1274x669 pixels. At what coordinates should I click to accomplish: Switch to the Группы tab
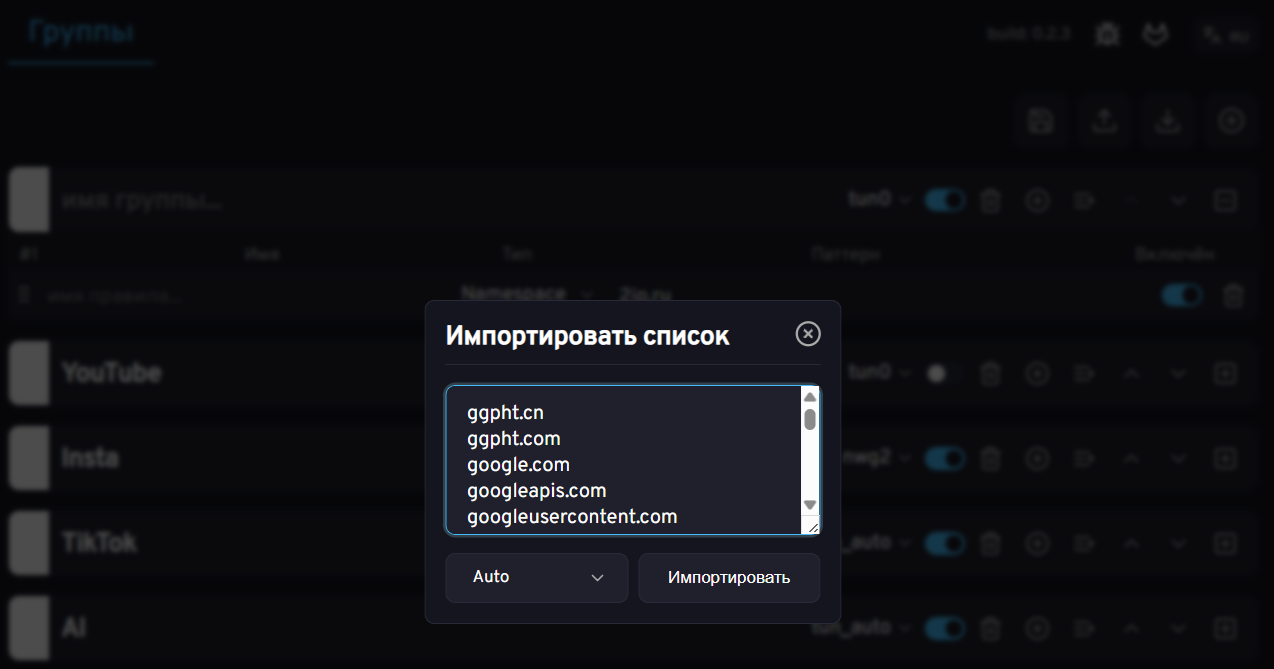[81, 32]
